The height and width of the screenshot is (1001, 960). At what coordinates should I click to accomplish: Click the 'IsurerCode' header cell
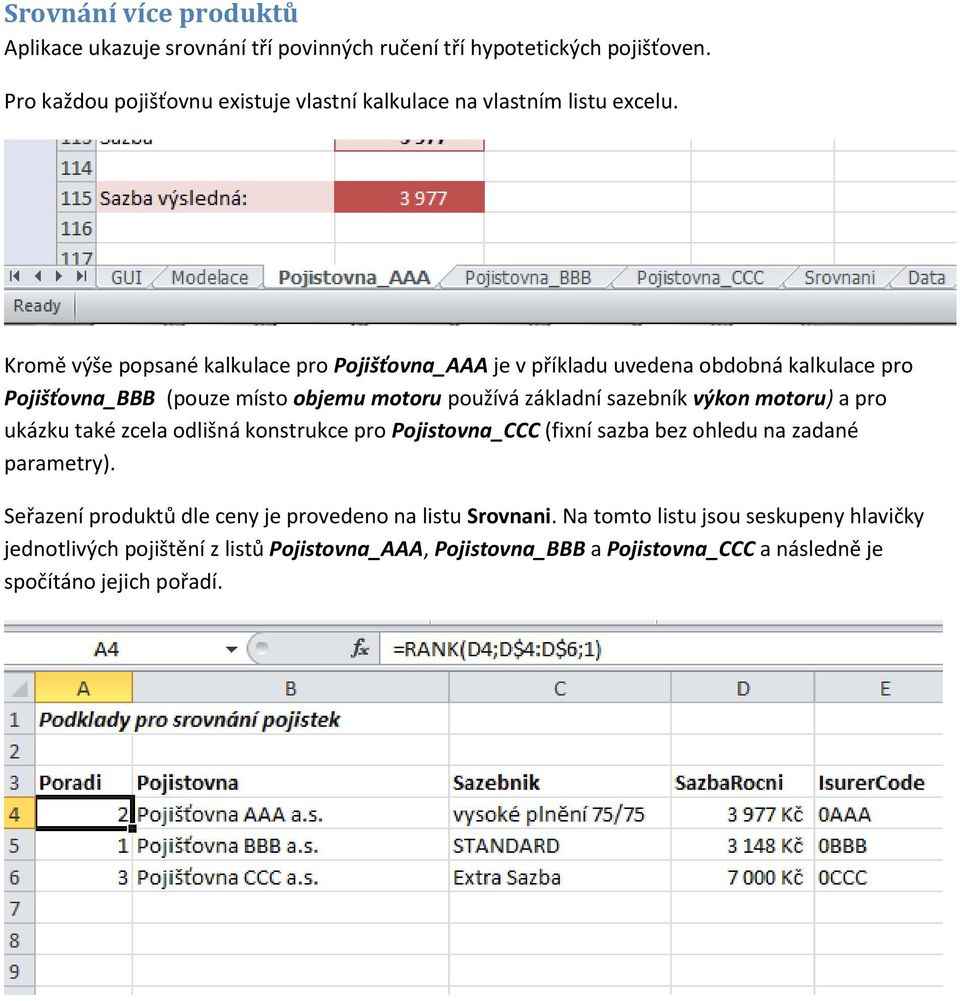tap(879, 783)
